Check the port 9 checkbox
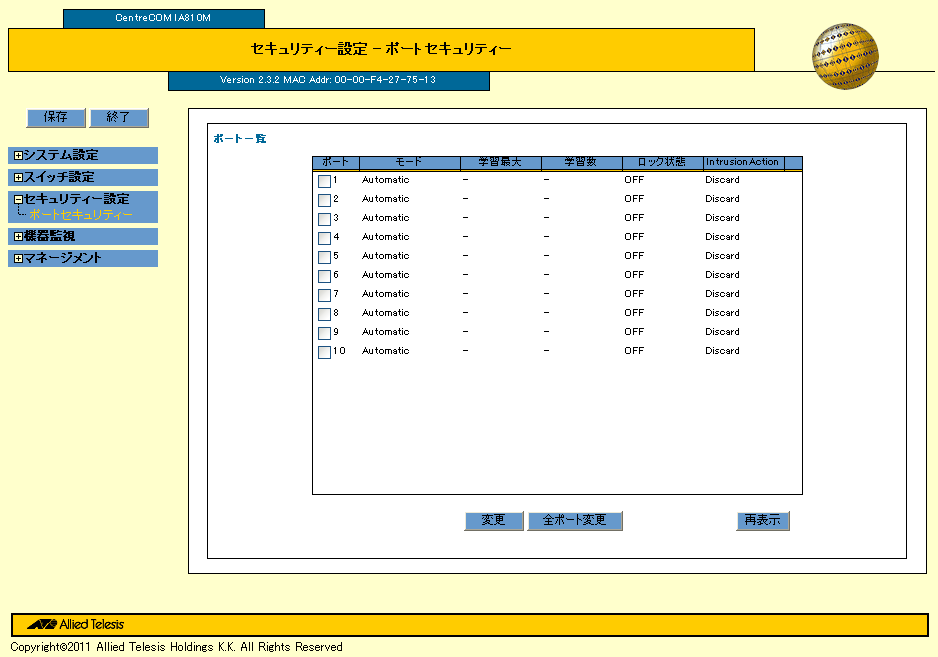The height and width of the screenshot is (657, 938). (x=324, y=333)
